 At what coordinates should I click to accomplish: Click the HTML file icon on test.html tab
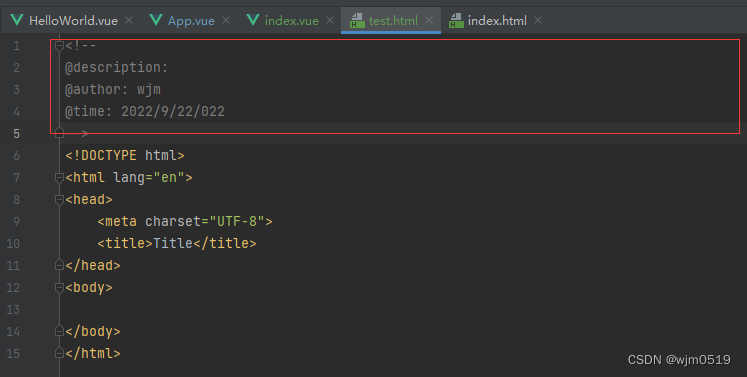pos(357,20)
